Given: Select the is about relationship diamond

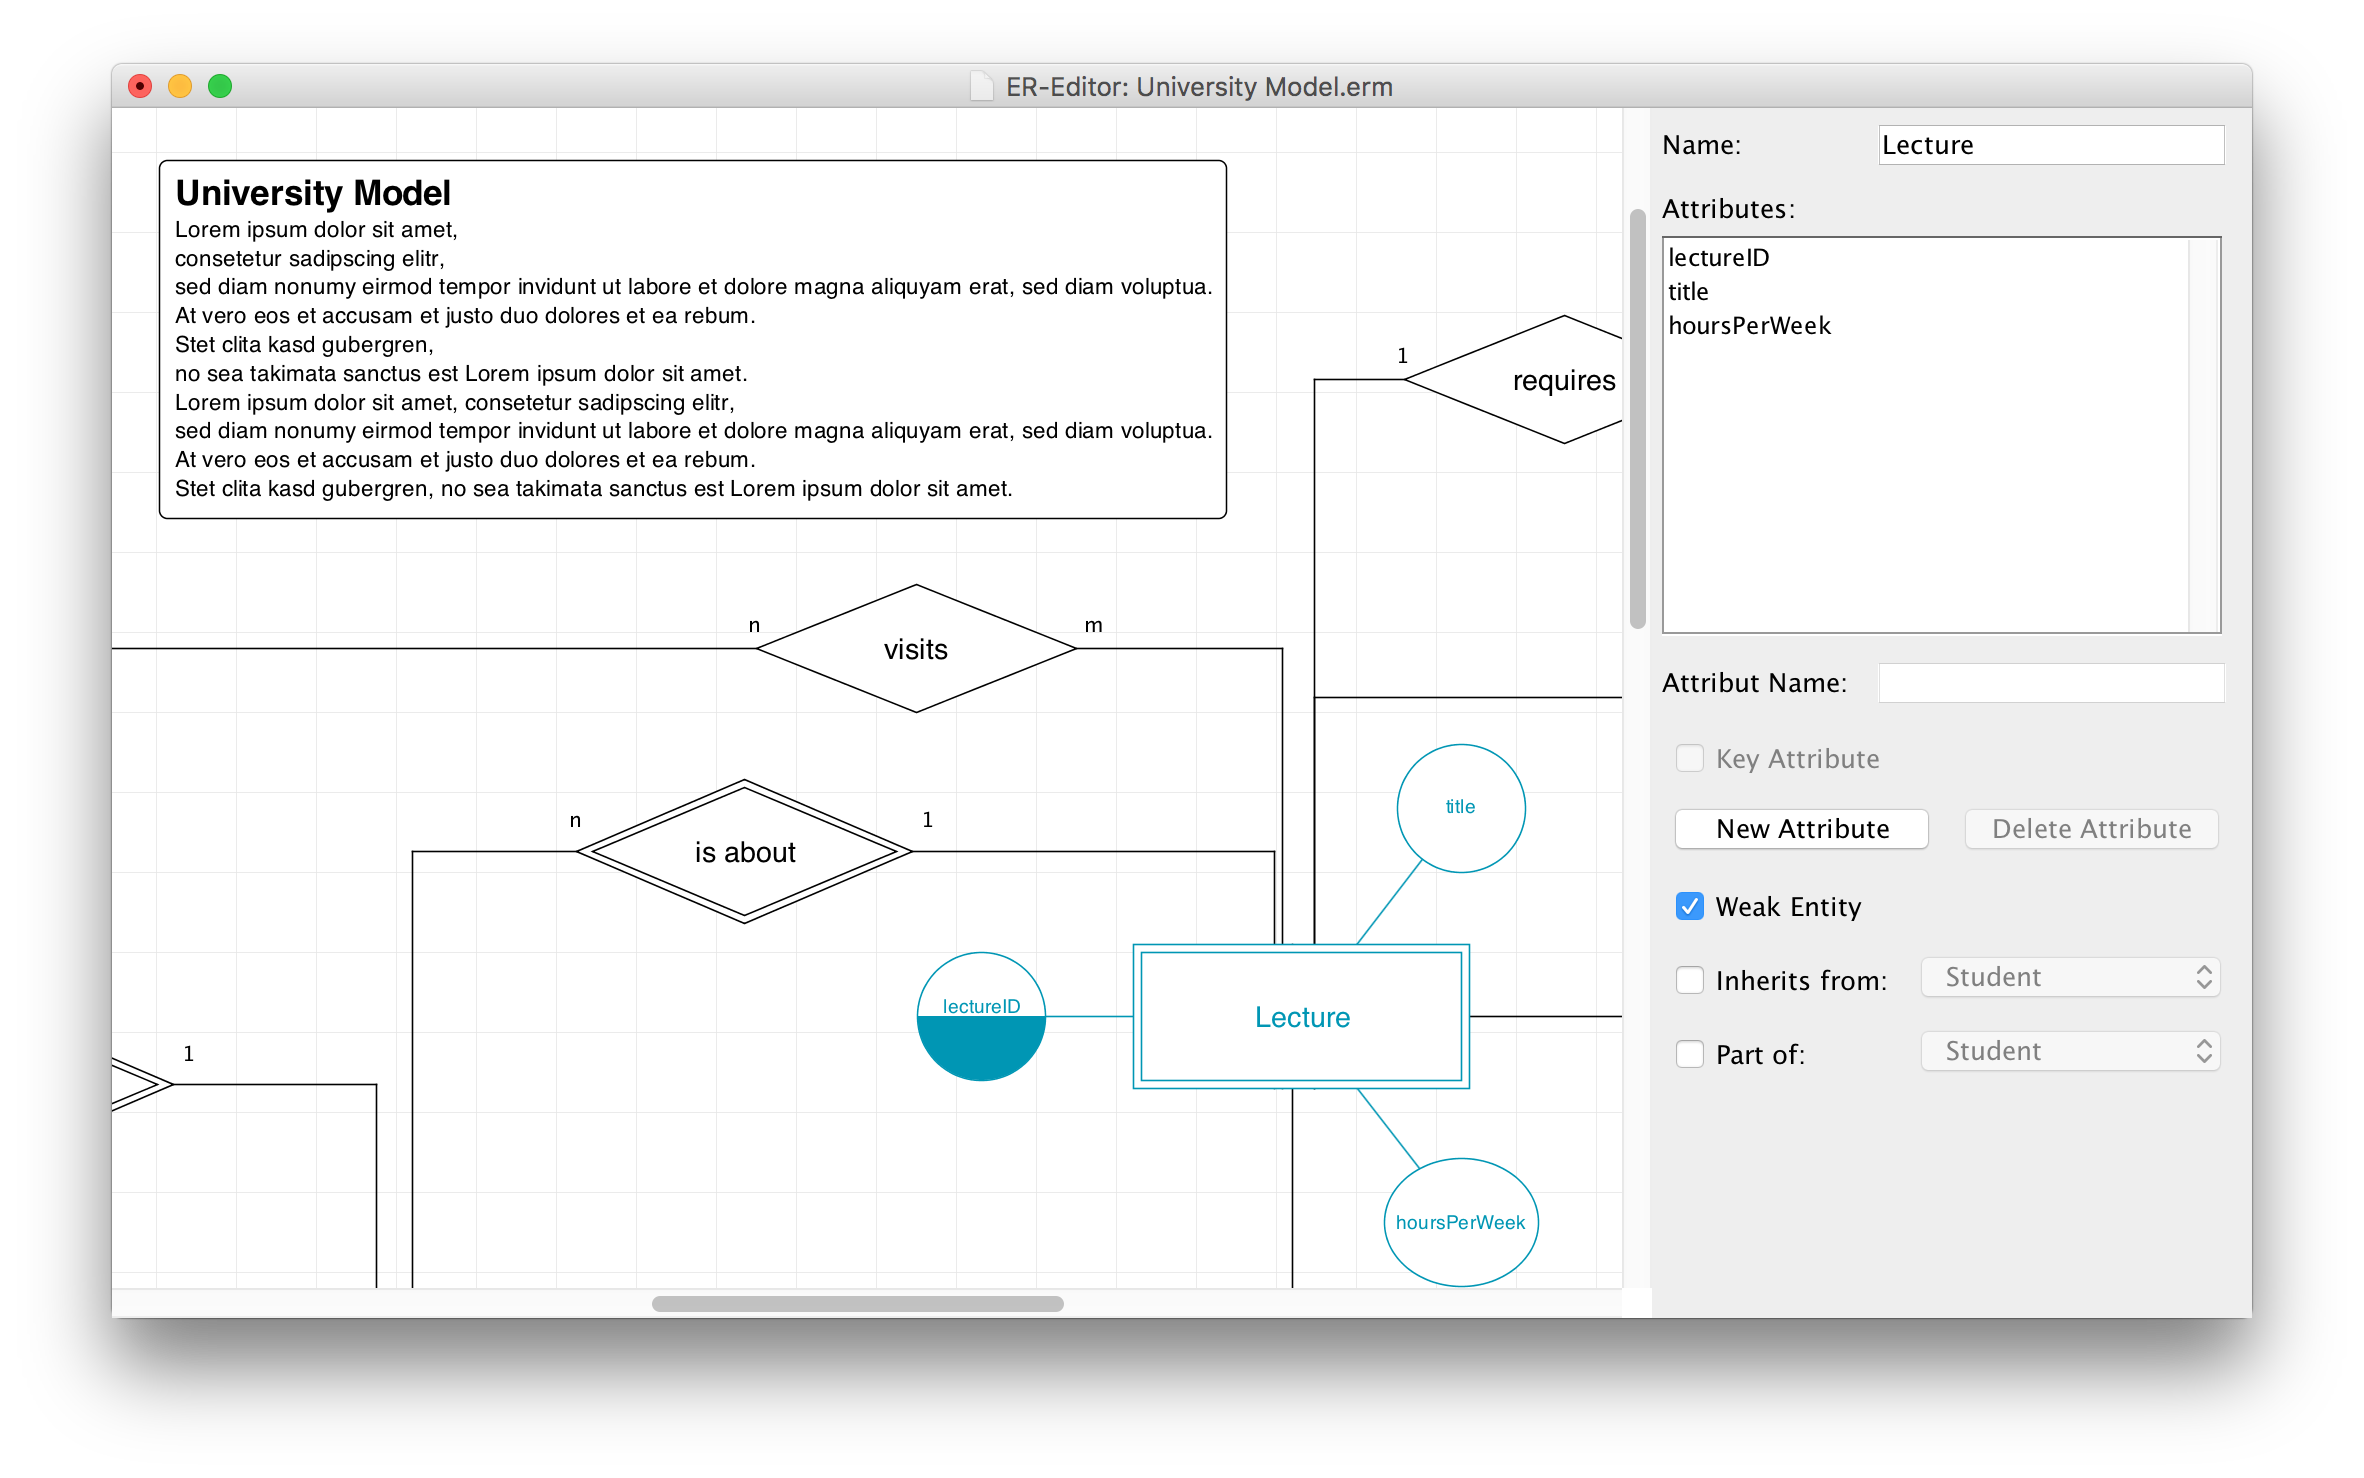Looking at the screenshot, I should 744,852.
